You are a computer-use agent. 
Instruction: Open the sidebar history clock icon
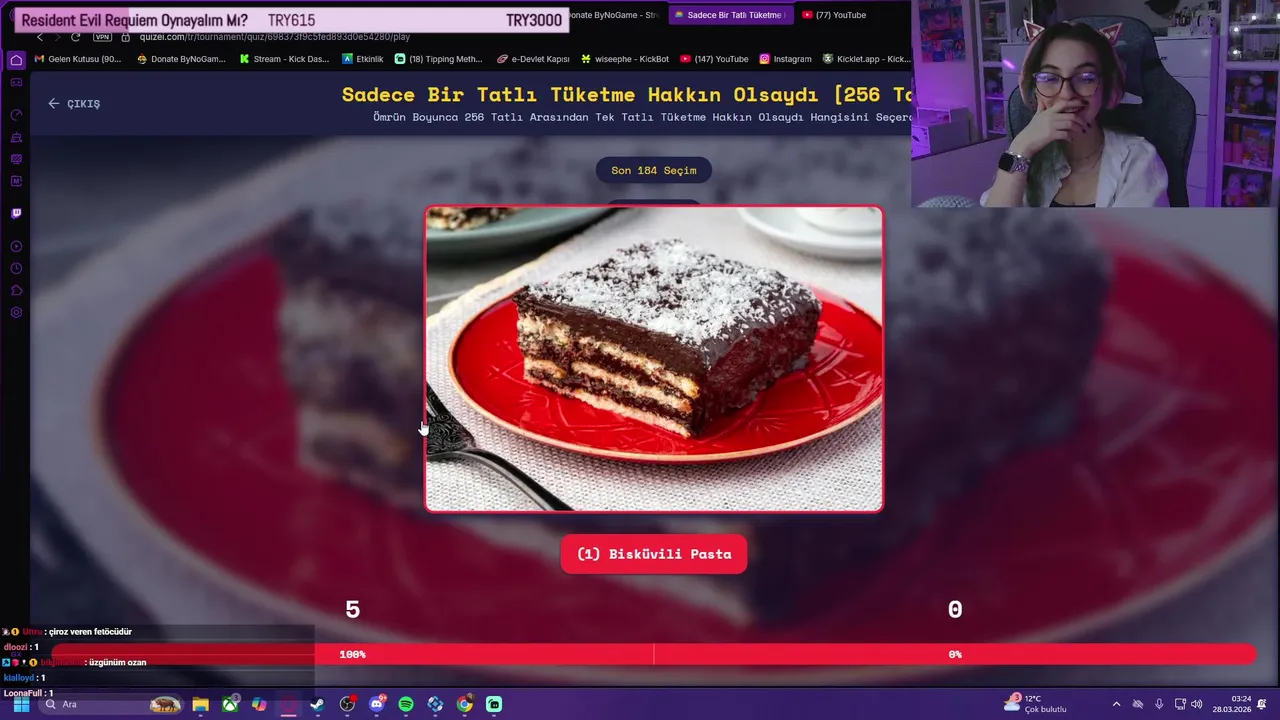click(16, 268)
